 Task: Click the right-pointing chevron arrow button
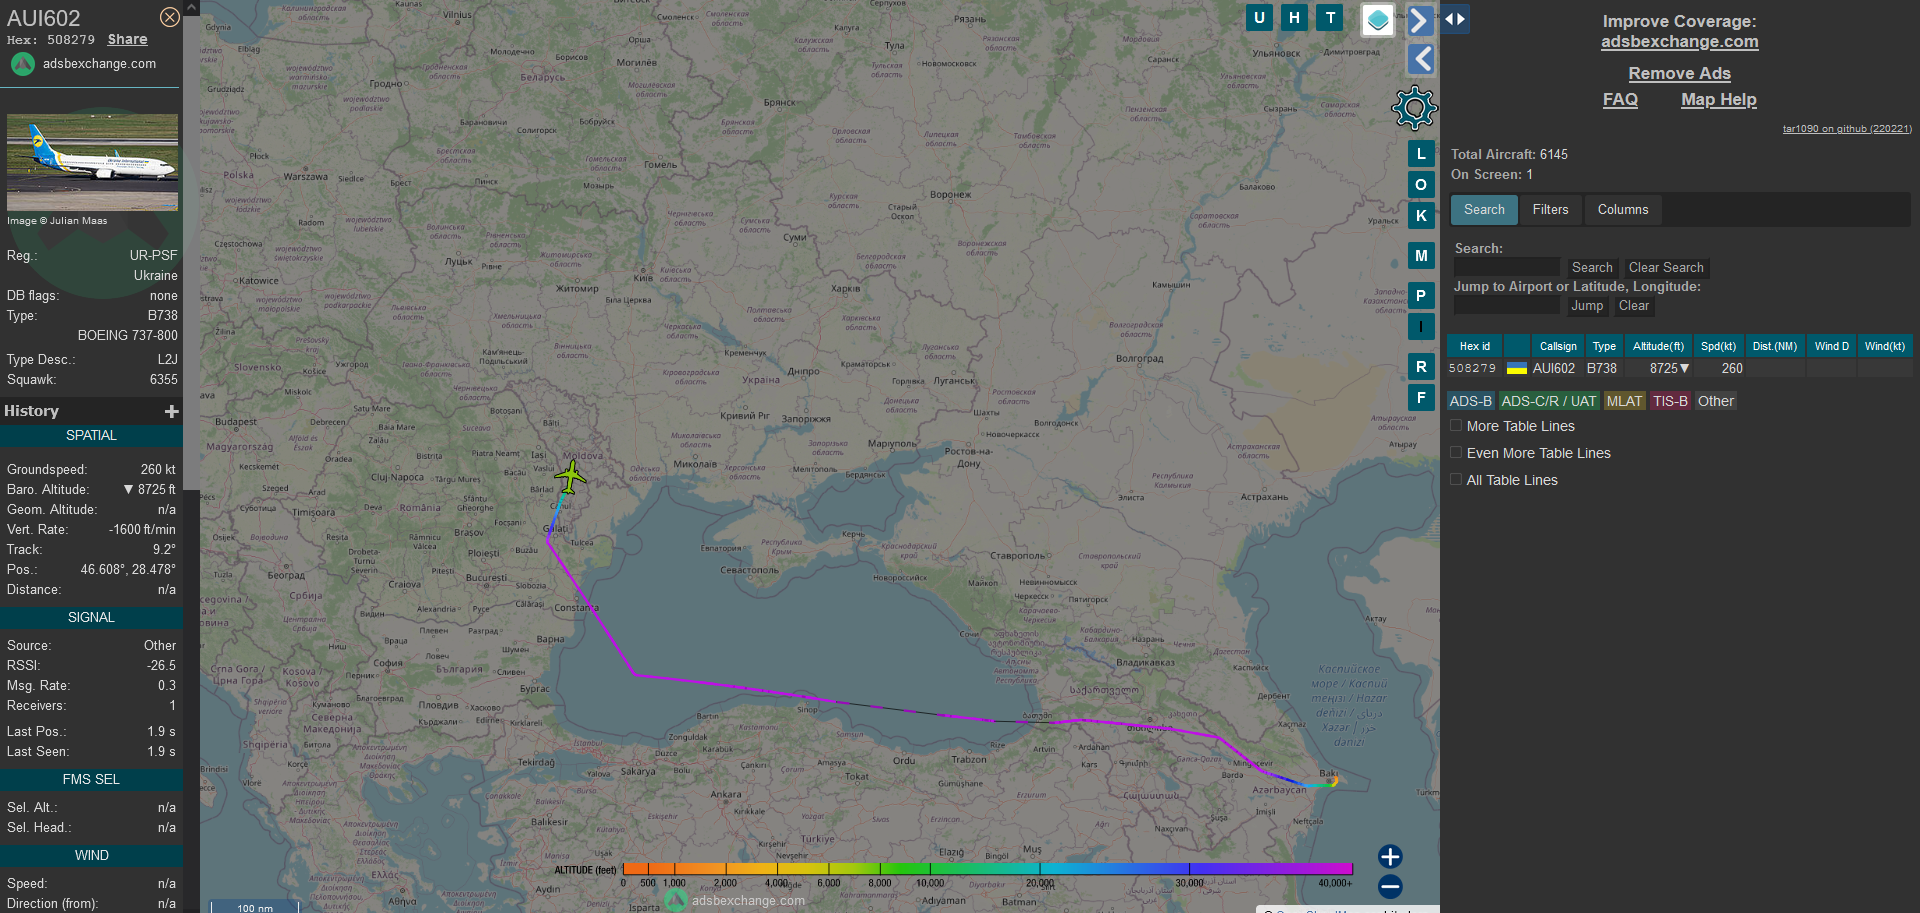[1420, 20]
